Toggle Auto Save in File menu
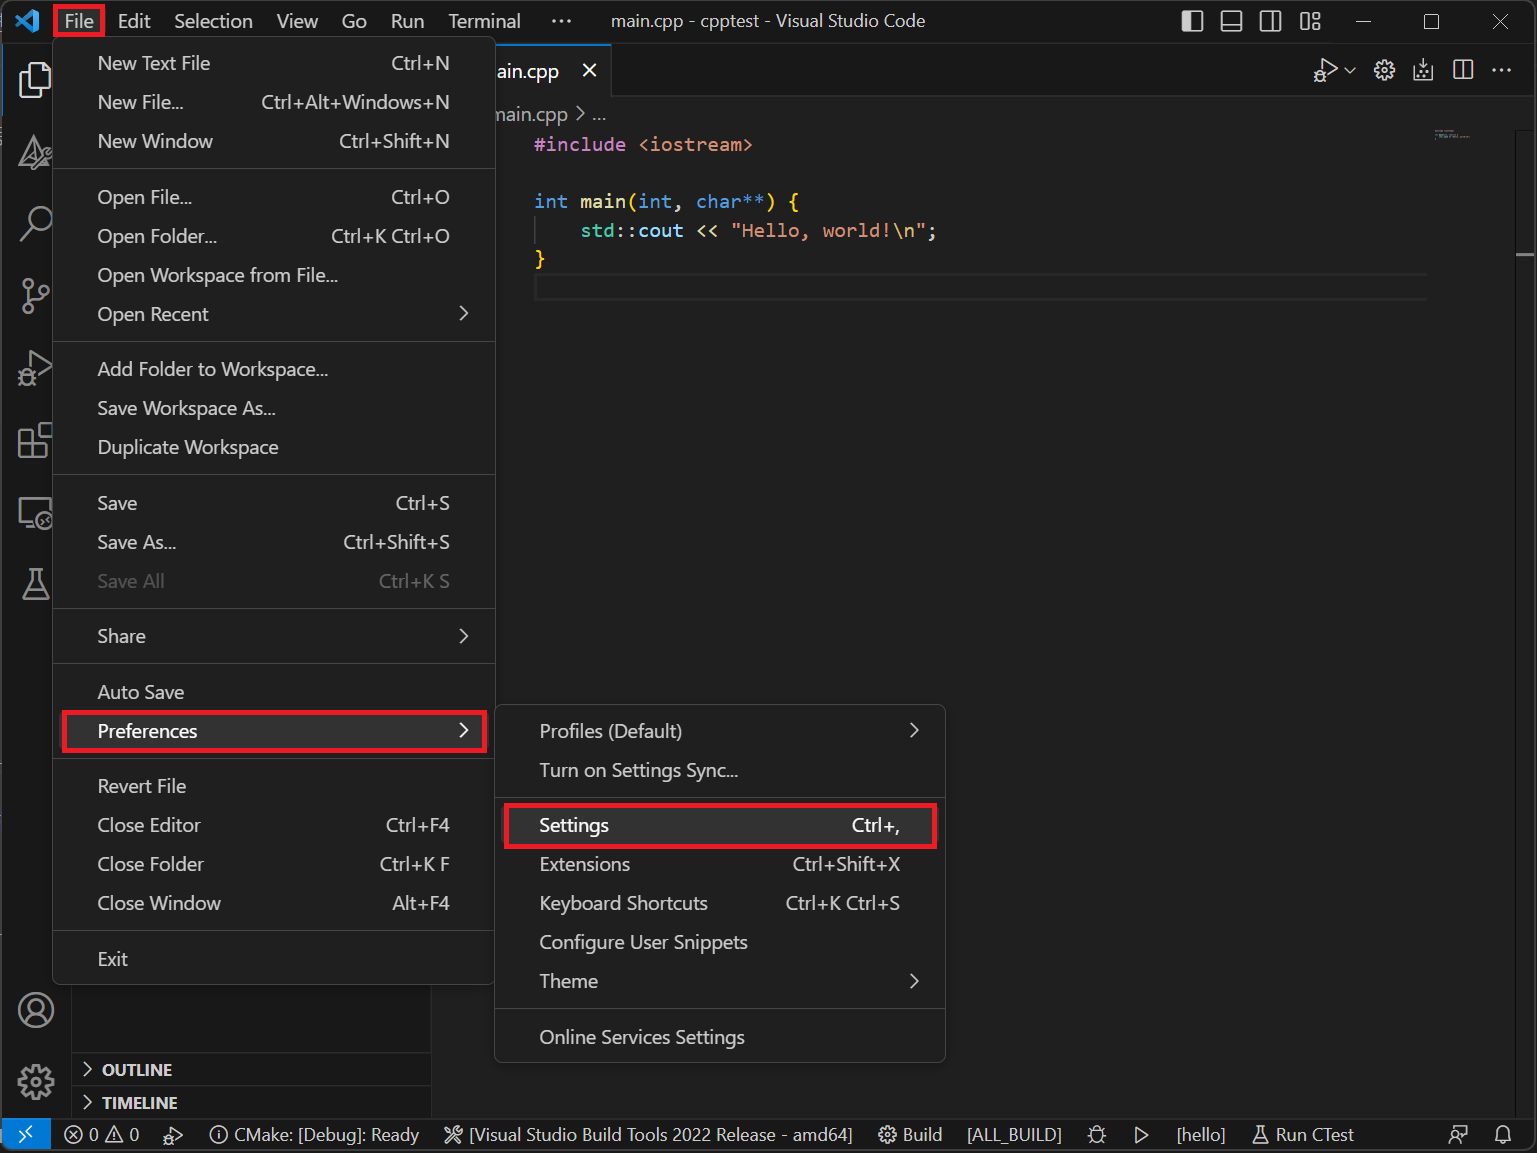 point(141,692)
